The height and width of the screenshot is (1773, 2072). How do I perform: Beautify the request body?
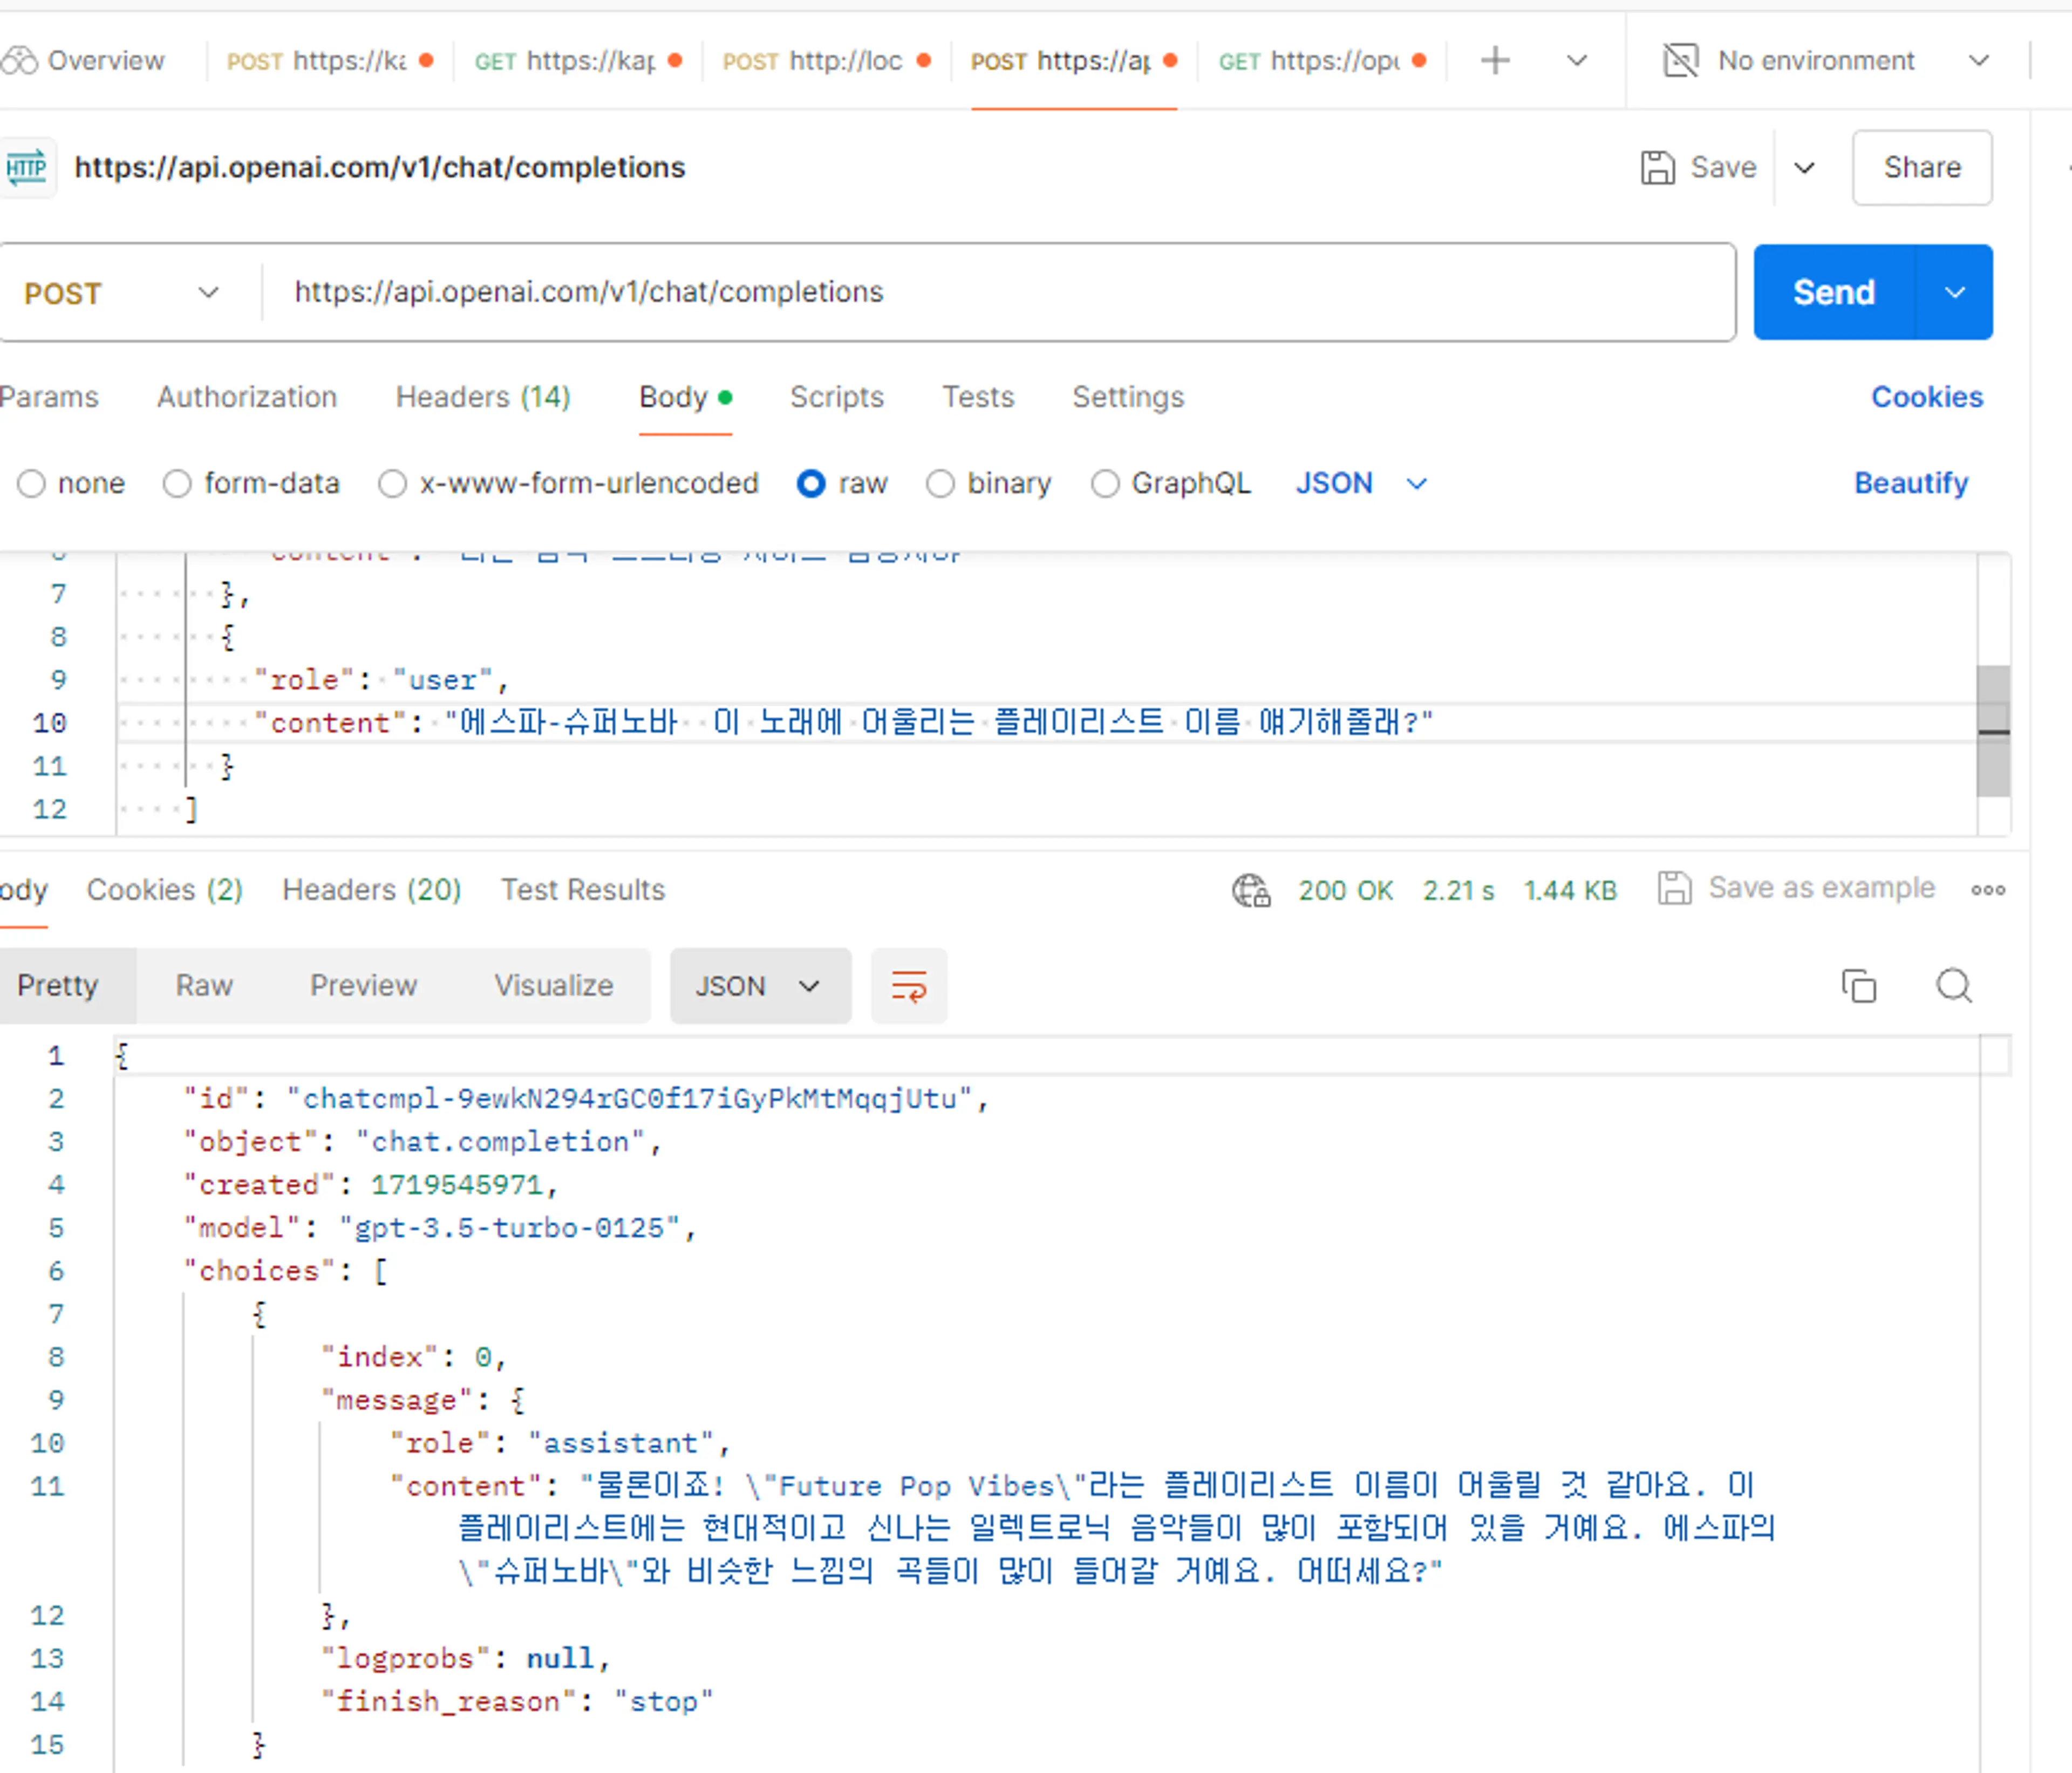tap(1911, 483)
